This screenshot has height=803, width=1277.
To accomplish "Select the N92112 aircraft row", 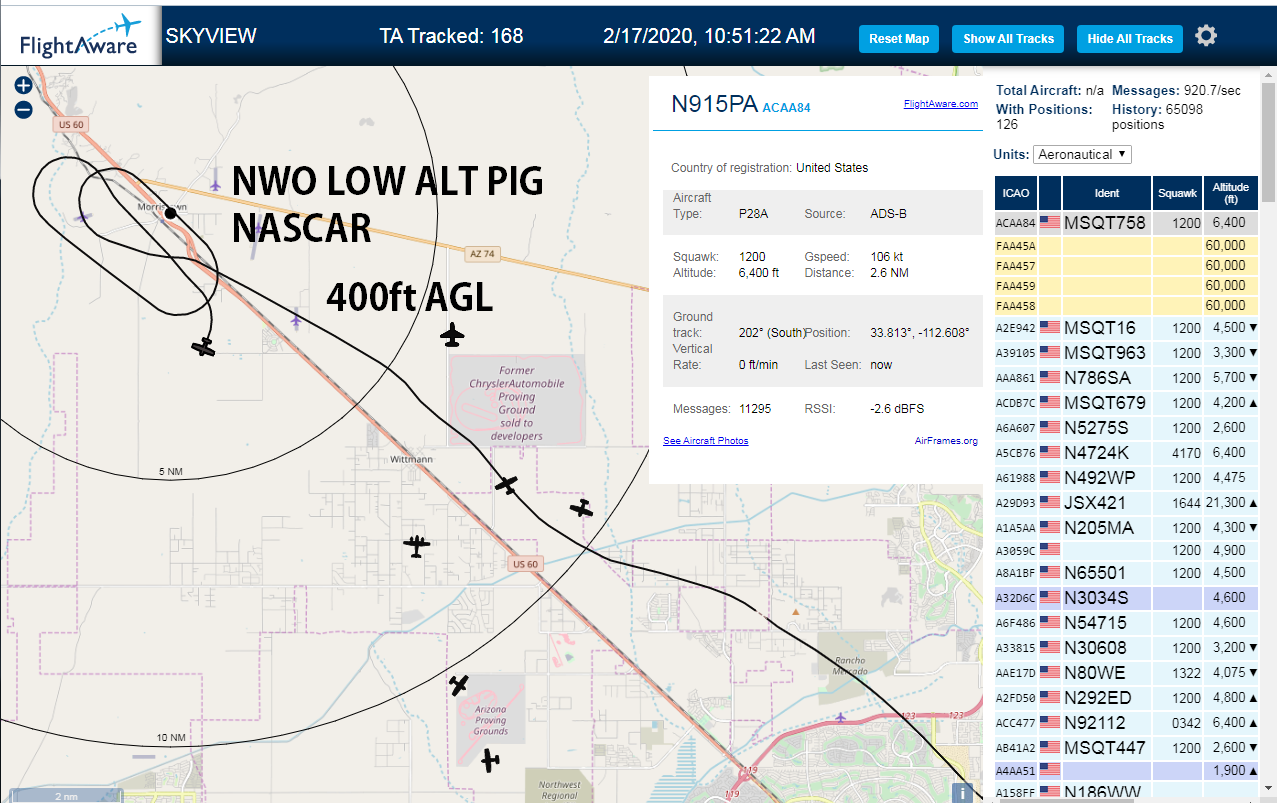I will [1127, 723].
